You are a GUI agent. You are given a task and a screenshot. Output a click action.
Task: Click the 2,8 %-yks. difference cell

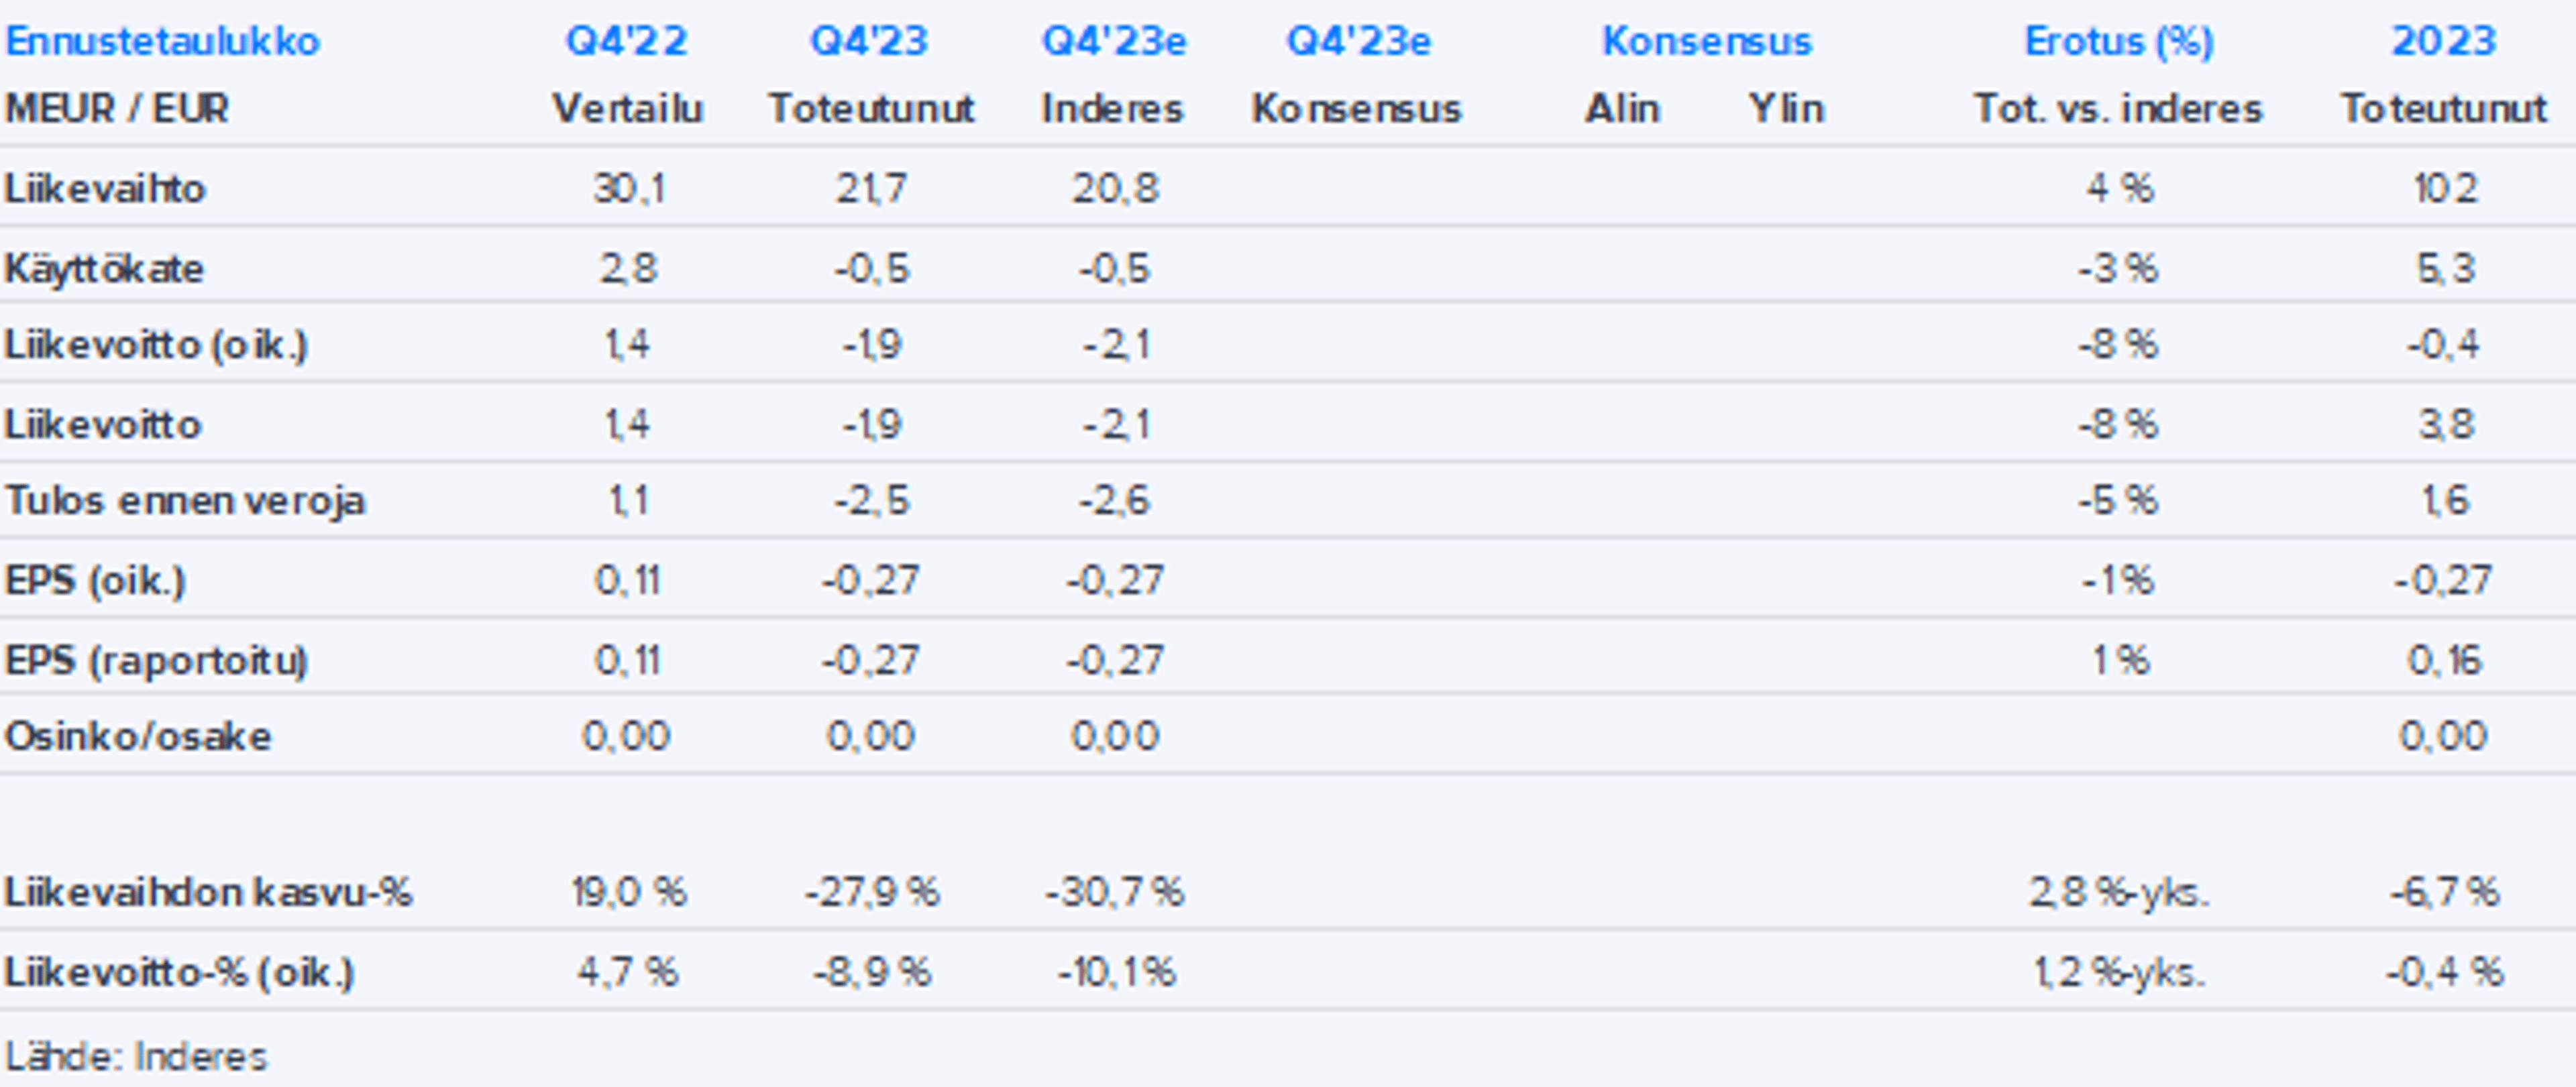(x=2118, y=892)
